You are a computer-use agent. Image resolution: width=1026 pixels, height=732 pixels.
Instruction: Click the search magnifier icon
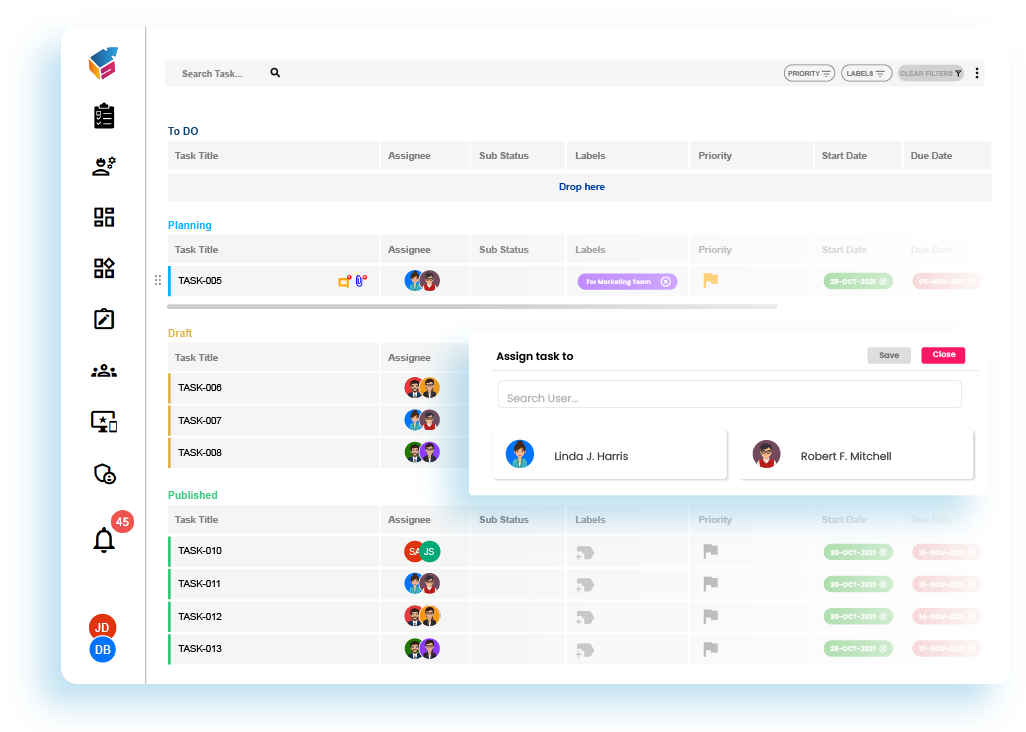[275, 73]
